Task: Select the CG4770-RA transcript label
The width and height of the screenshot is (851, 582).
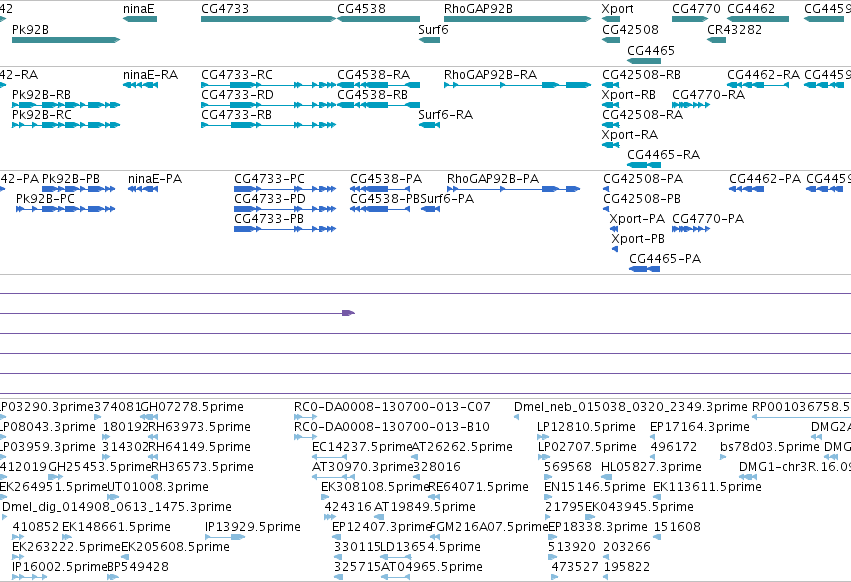Action: coord(708,94)
